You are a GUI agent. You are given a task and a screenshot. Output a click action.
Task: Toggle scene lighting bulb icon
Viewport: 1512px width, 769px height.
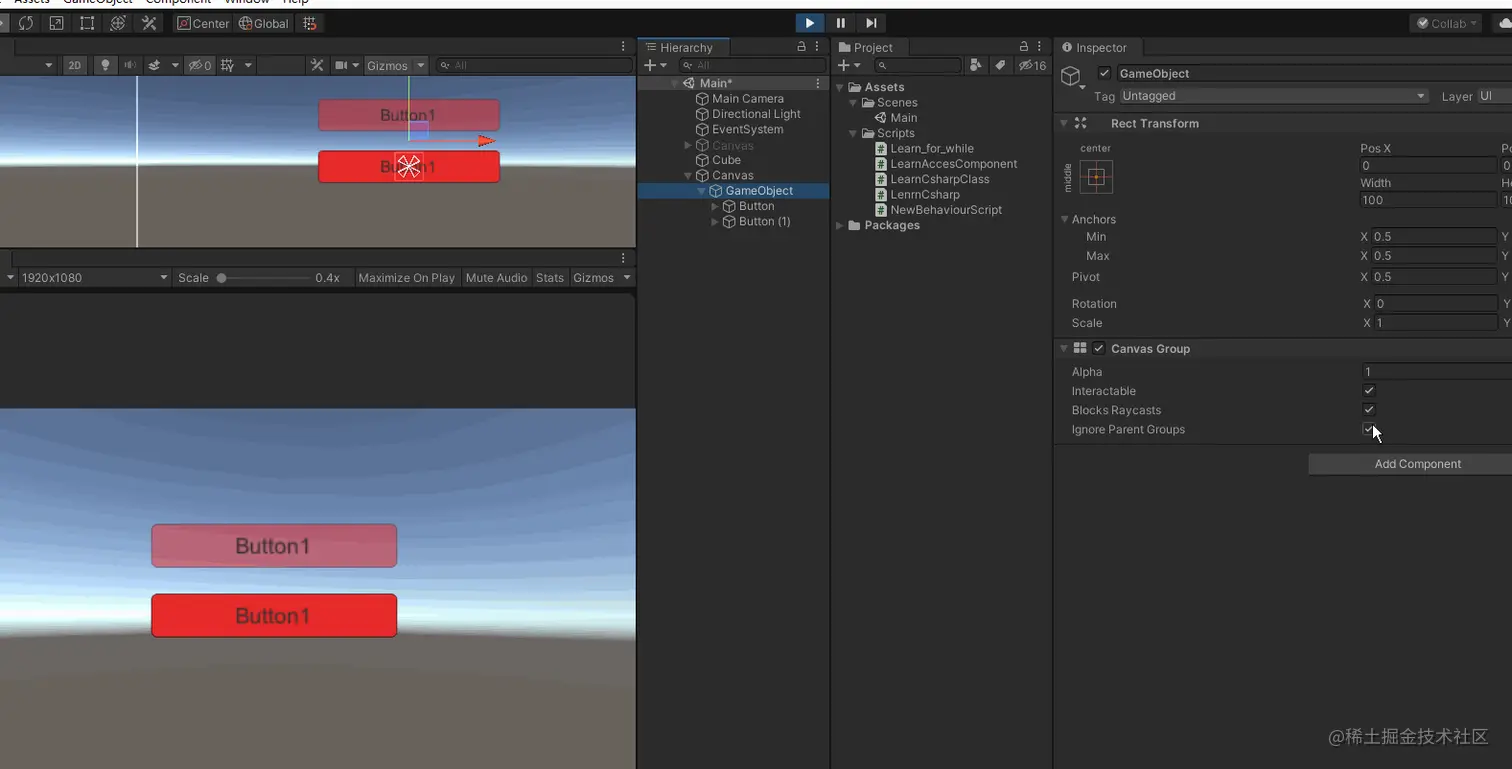pyautogui.click(x=105, y=65)
